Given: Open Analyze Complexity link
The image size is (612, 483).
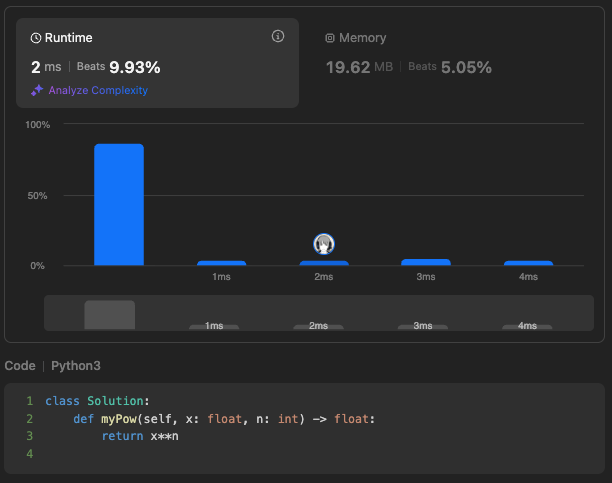Looking at the screenshot, I should (x=98, y=90).
